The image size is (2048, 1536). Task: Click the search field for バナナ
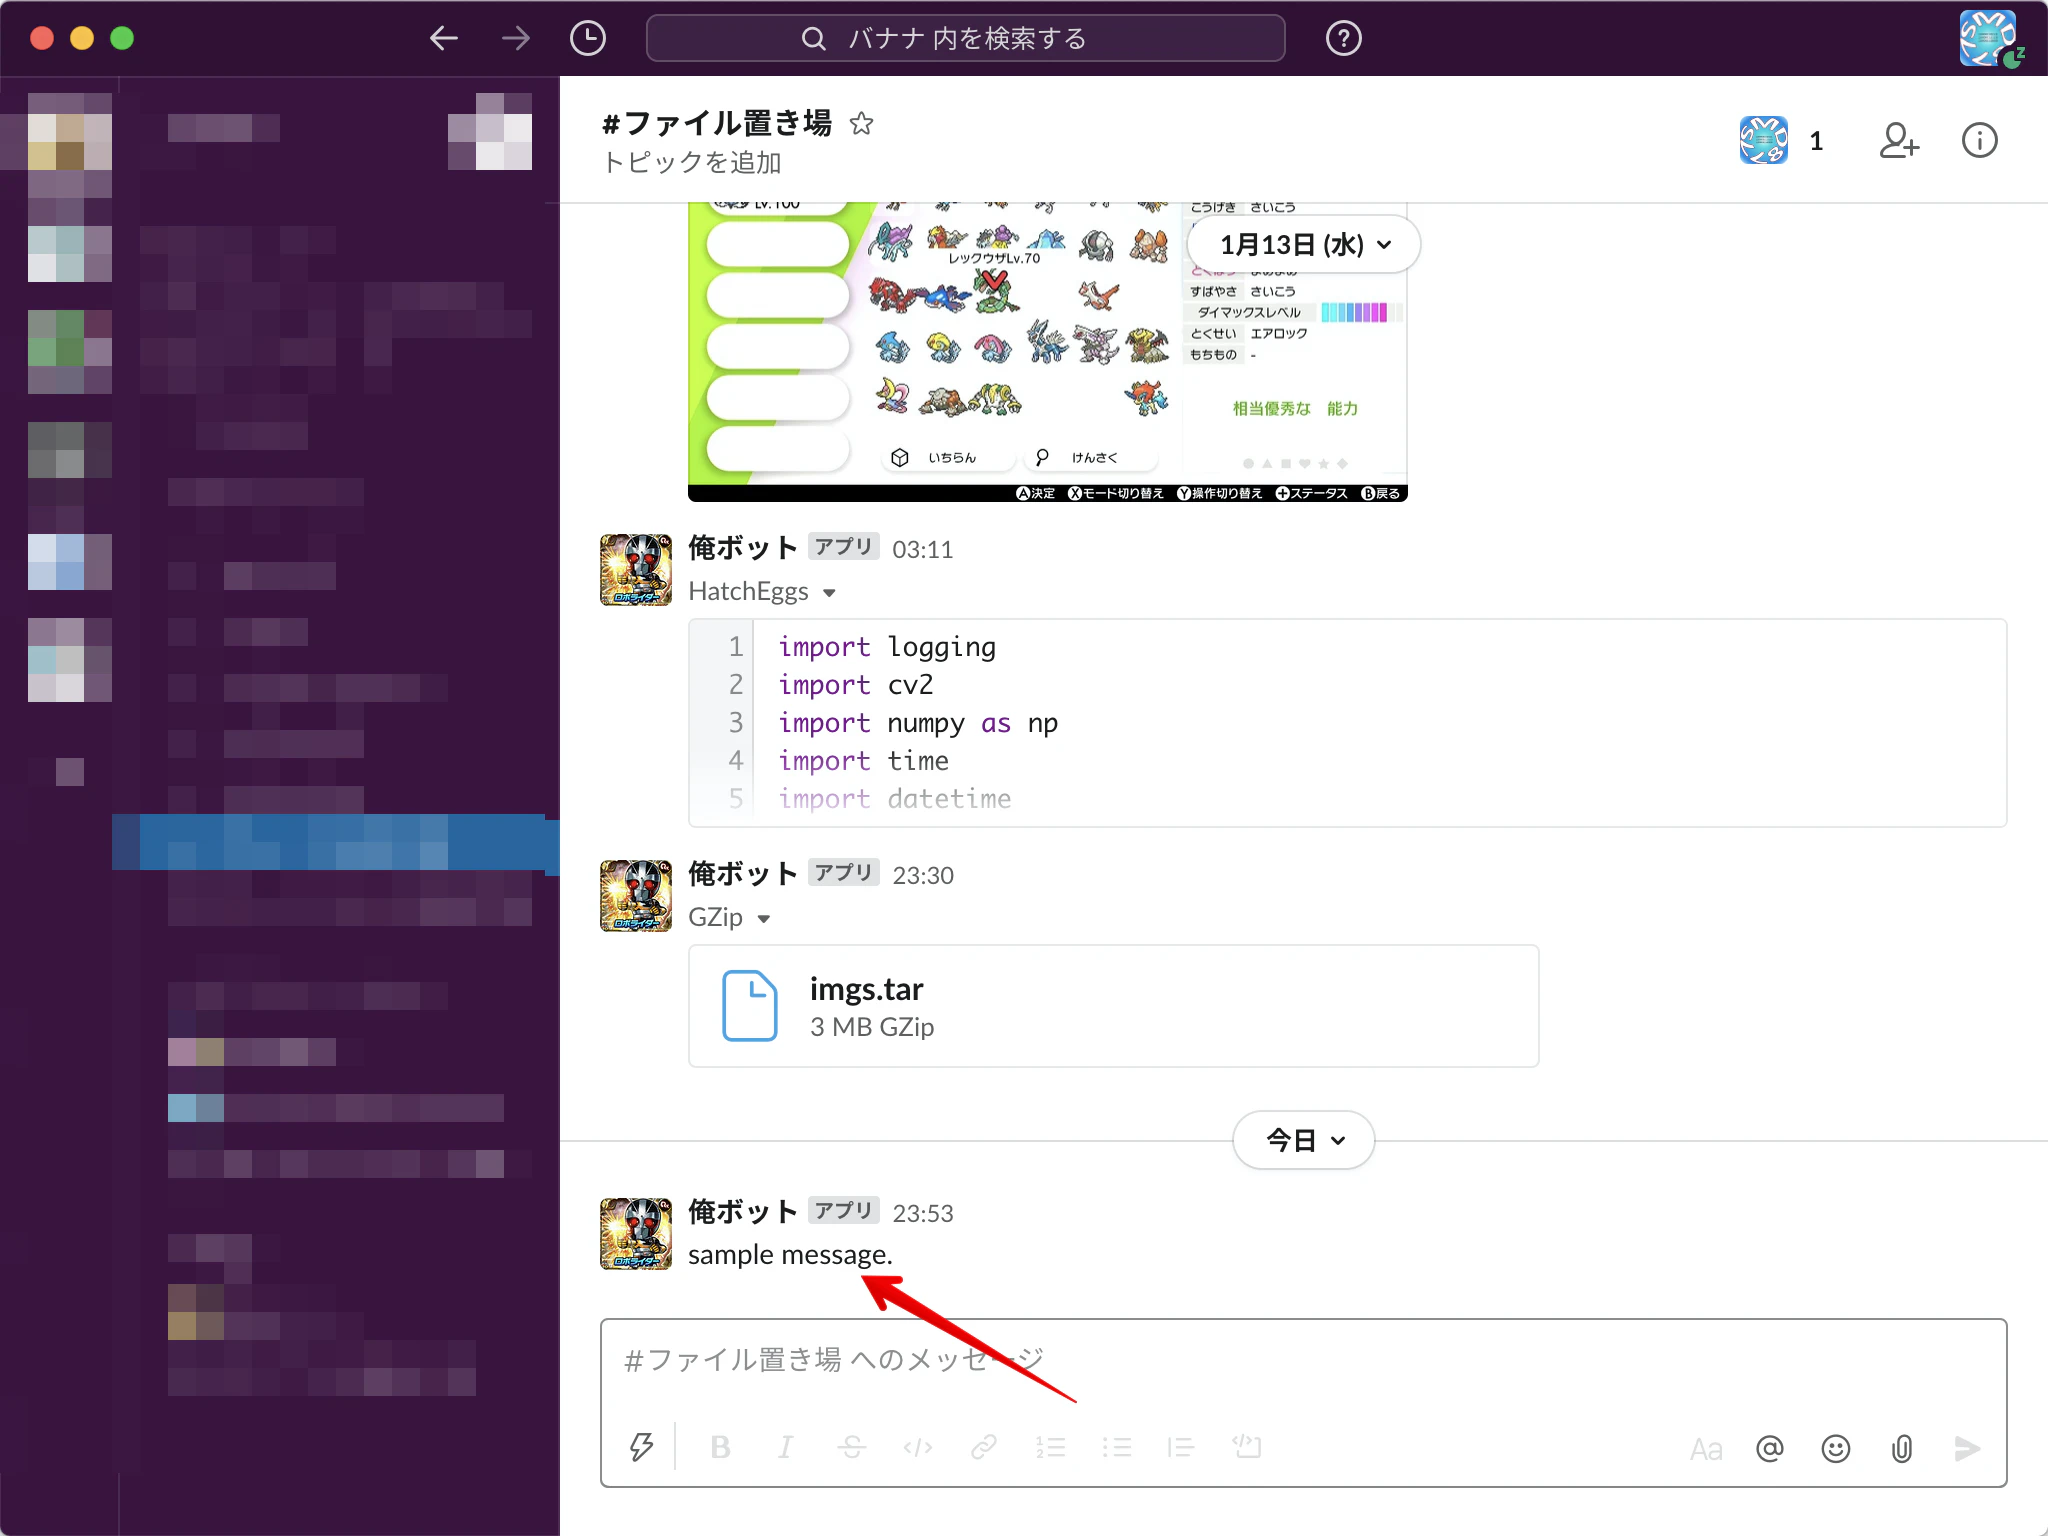pyautogui.click(x=966, y=38)
